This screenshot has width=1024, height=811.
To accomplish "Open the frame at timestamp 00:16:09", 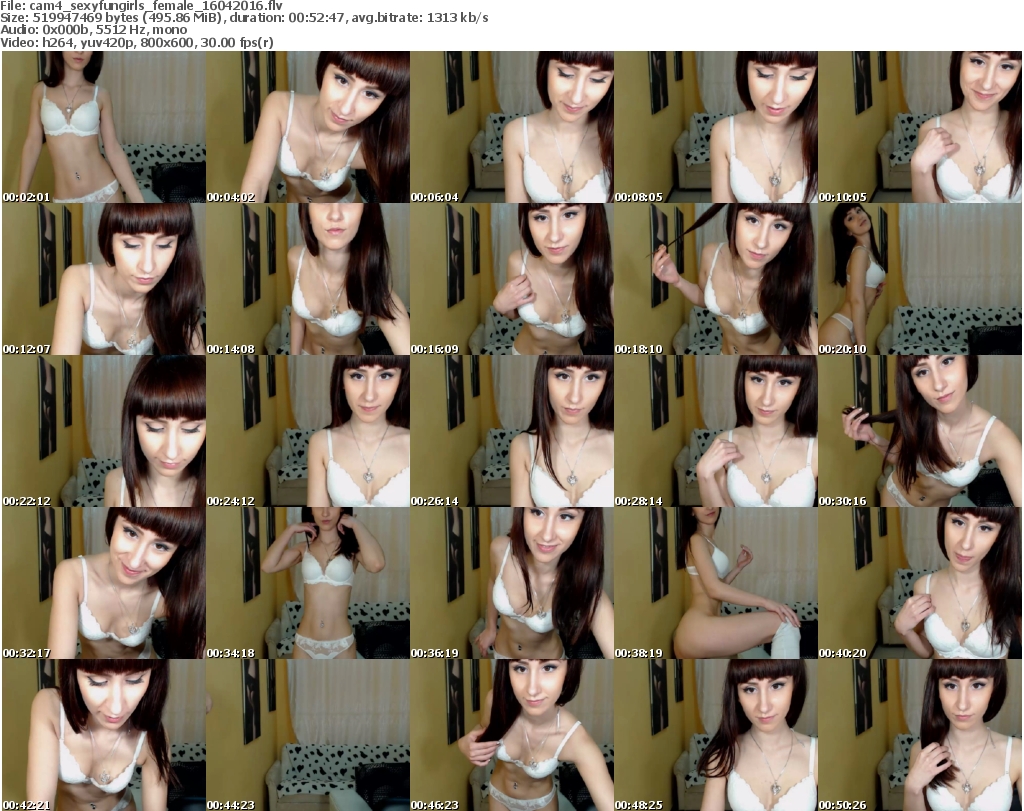I will pos(512,279).
